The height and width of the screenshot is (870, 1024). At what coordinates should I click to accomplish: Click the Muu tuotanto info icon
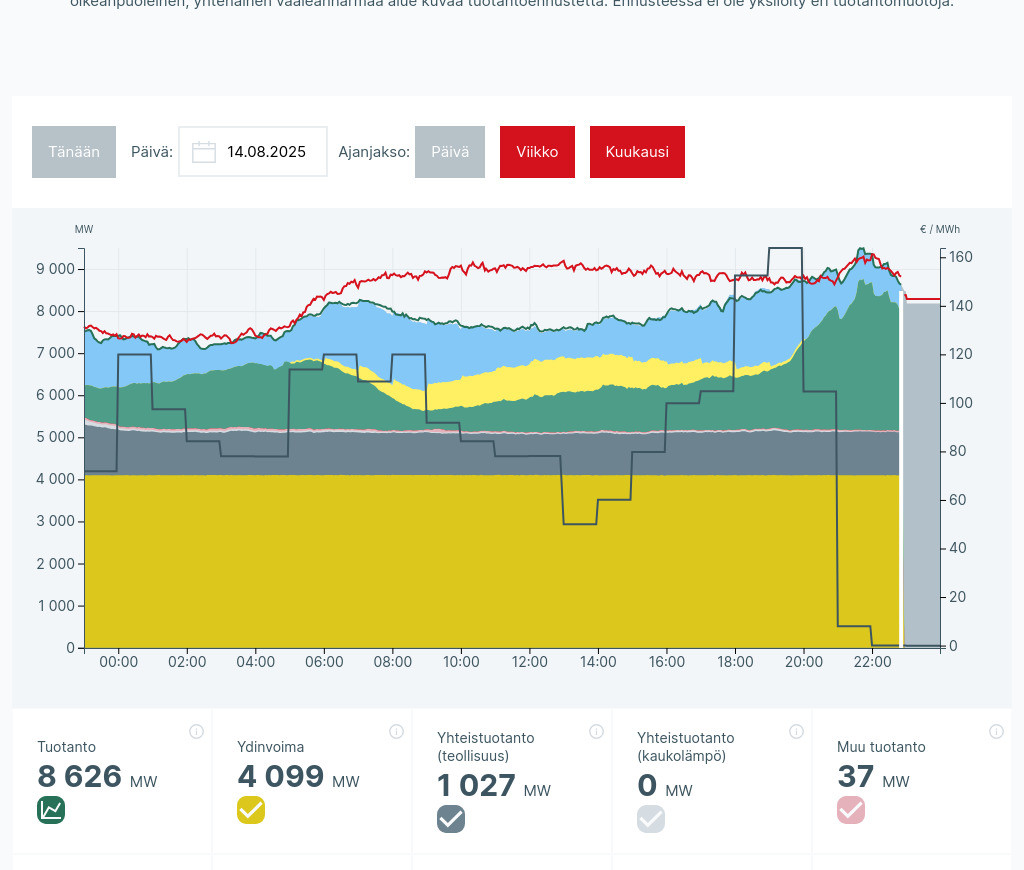996,731
